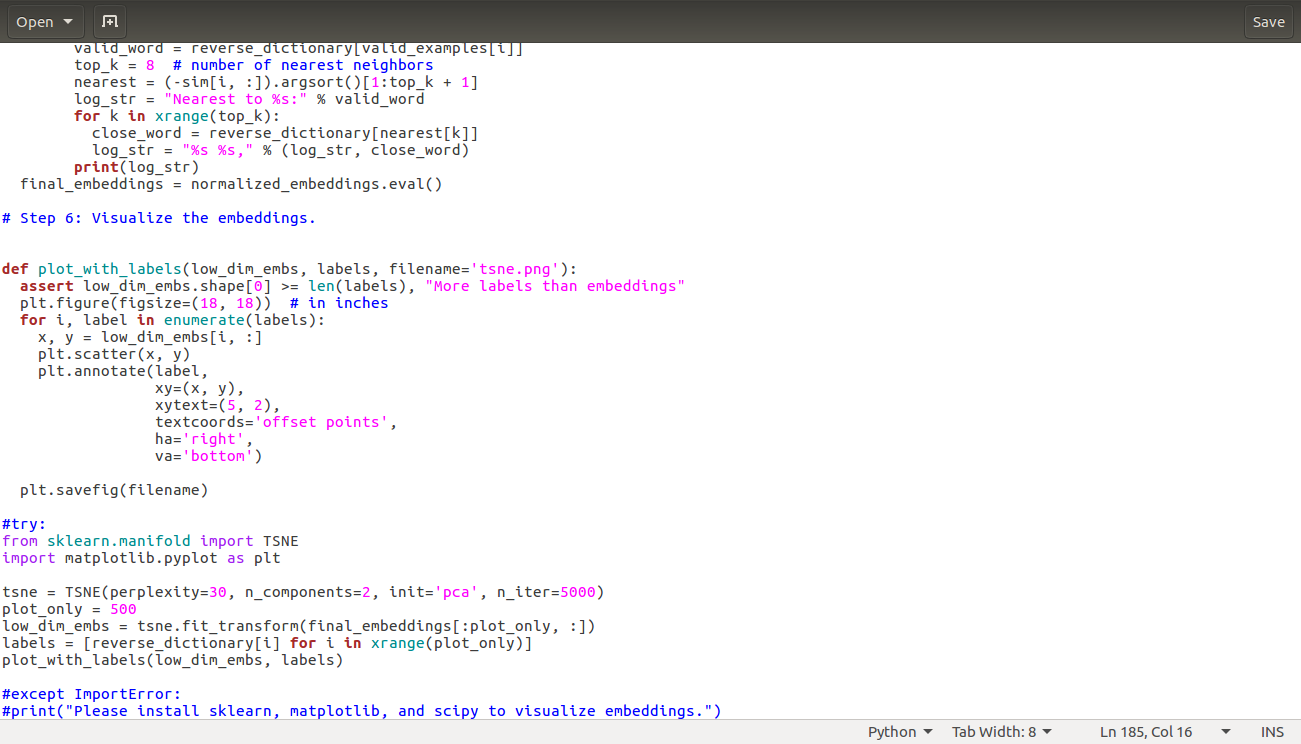Open the Python language selector in the status bar

point(900,732)
